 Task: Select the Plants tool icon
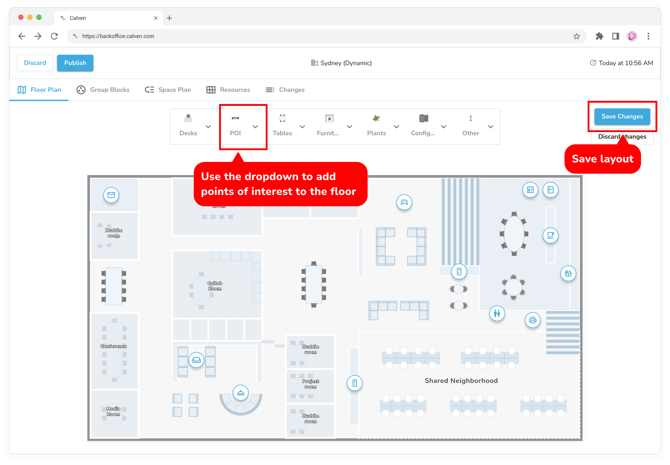[x=376, y=119]
